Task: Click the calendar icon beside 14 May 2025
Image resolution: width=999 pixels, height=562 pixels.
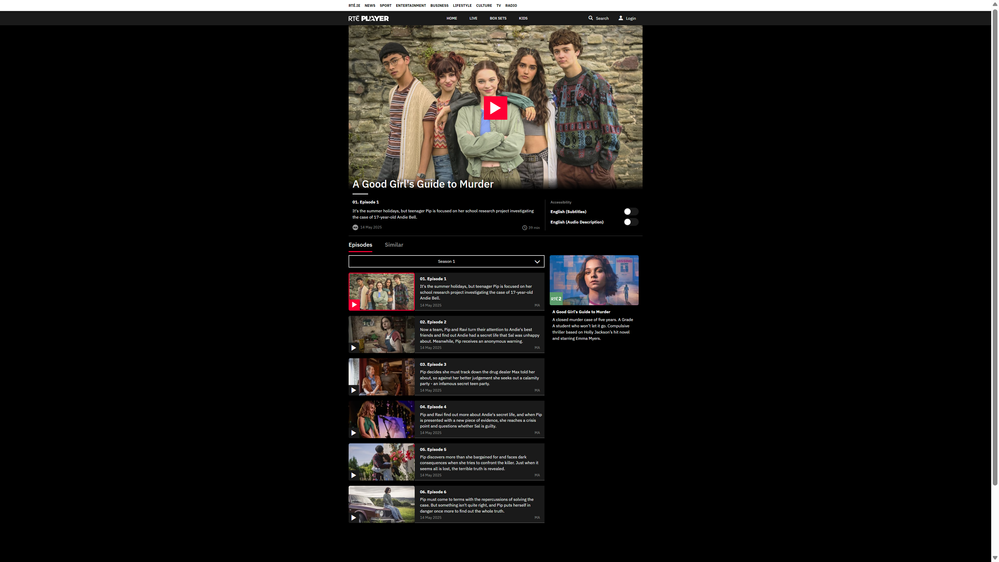Action: point(356,227)
